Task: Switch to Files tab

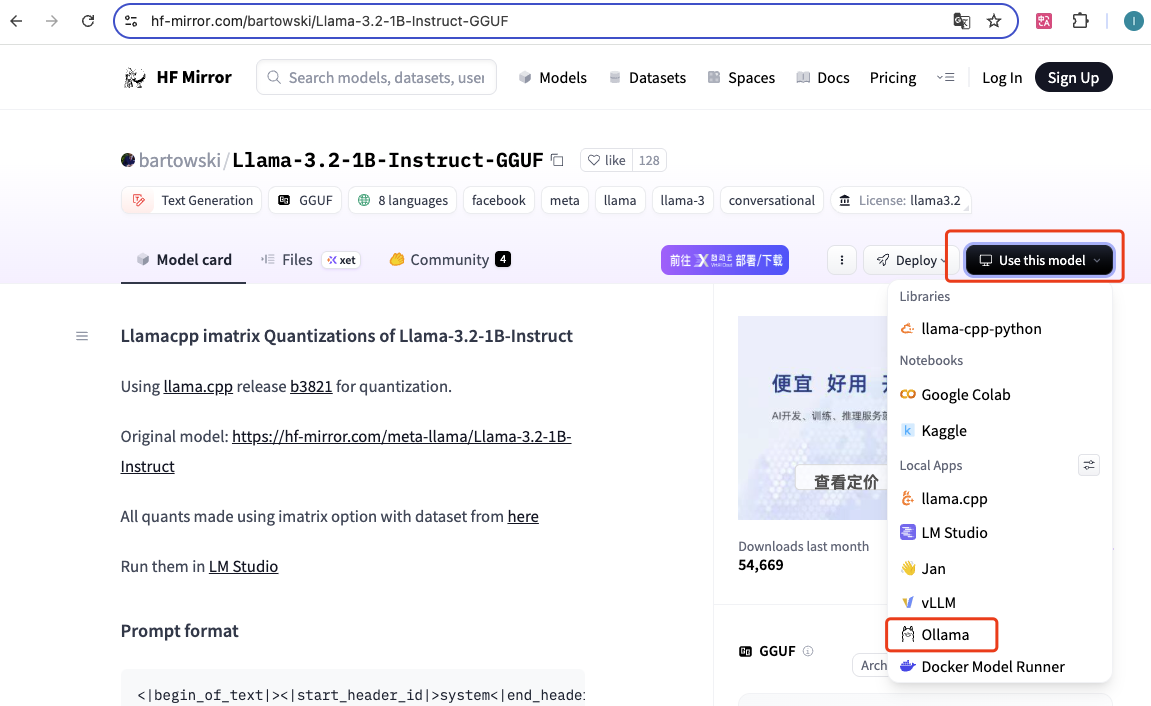Action: (x=309, y=260)
